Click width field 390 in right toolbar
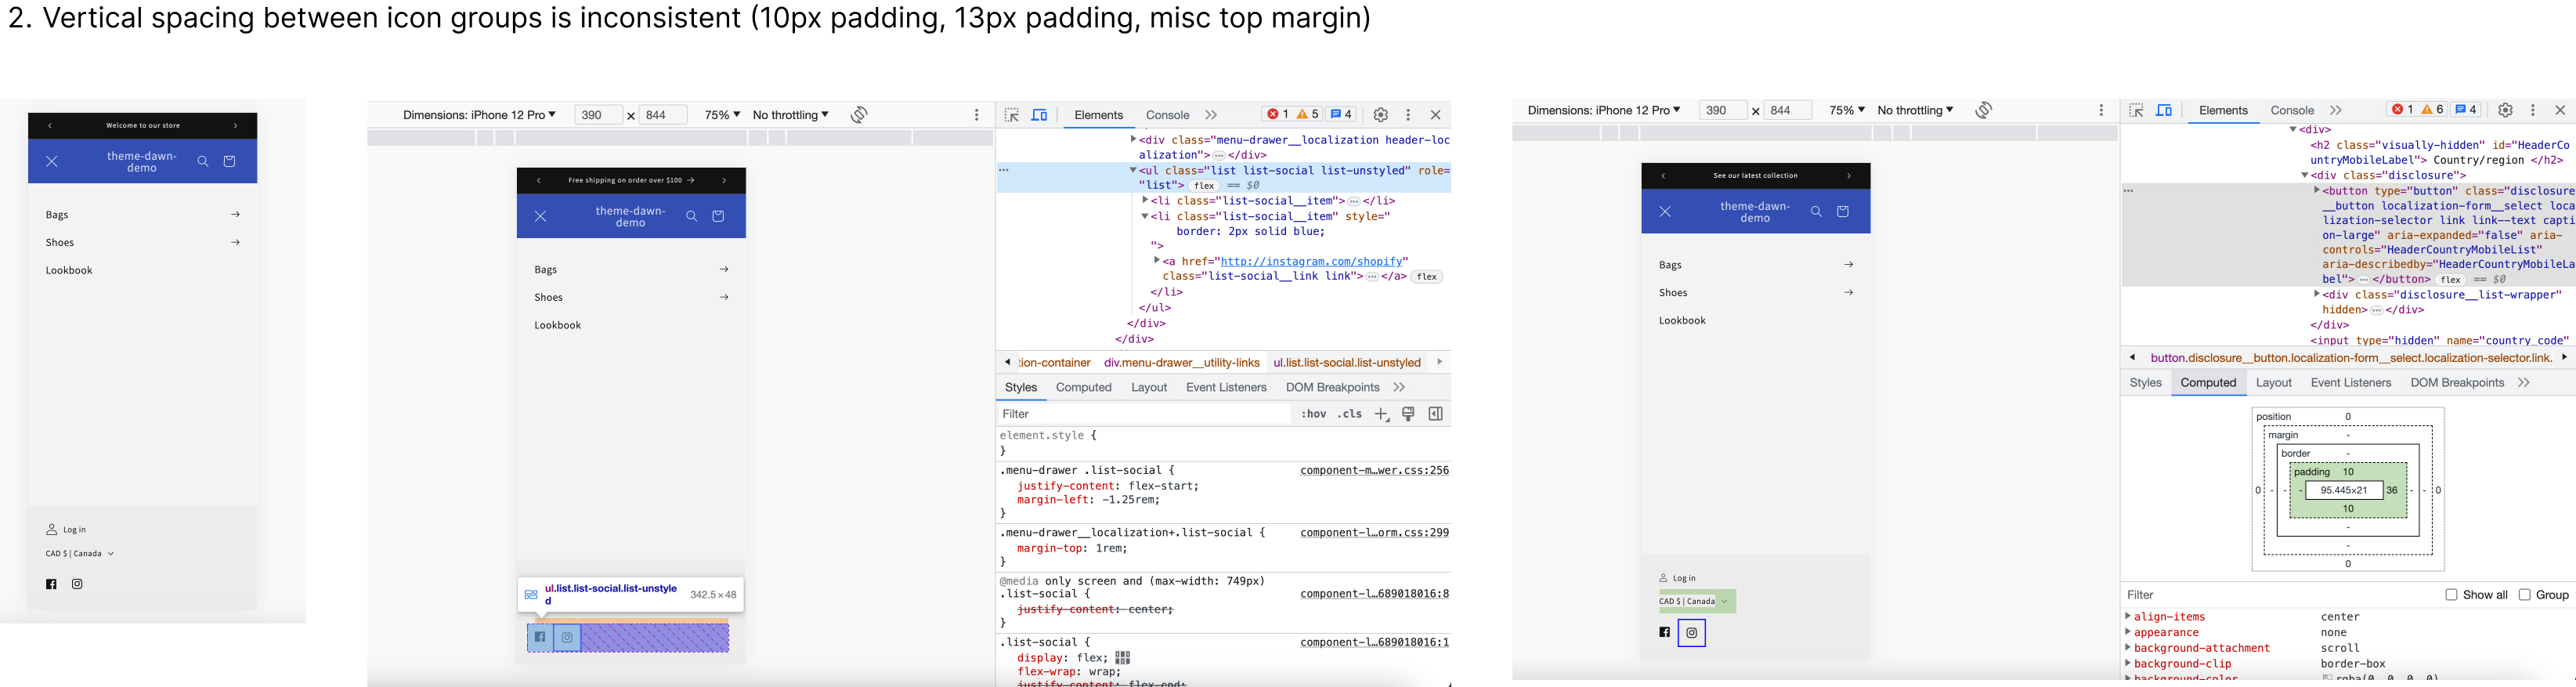Image resolution: width=2576 pixels, height=687 pixels. [x=1722, y=110]
